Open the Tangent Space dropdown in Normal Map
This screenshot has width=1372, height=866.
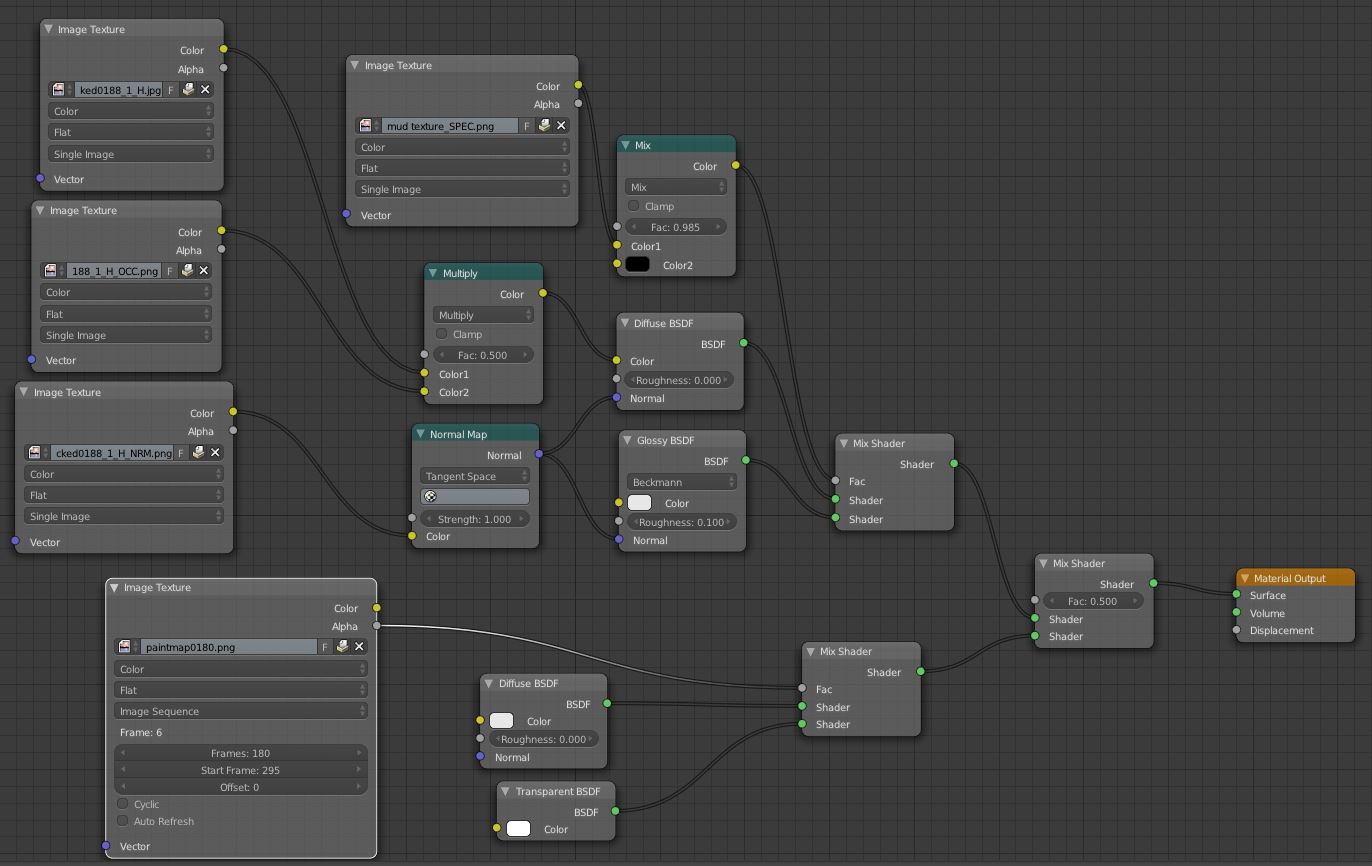tap(475, 476)
